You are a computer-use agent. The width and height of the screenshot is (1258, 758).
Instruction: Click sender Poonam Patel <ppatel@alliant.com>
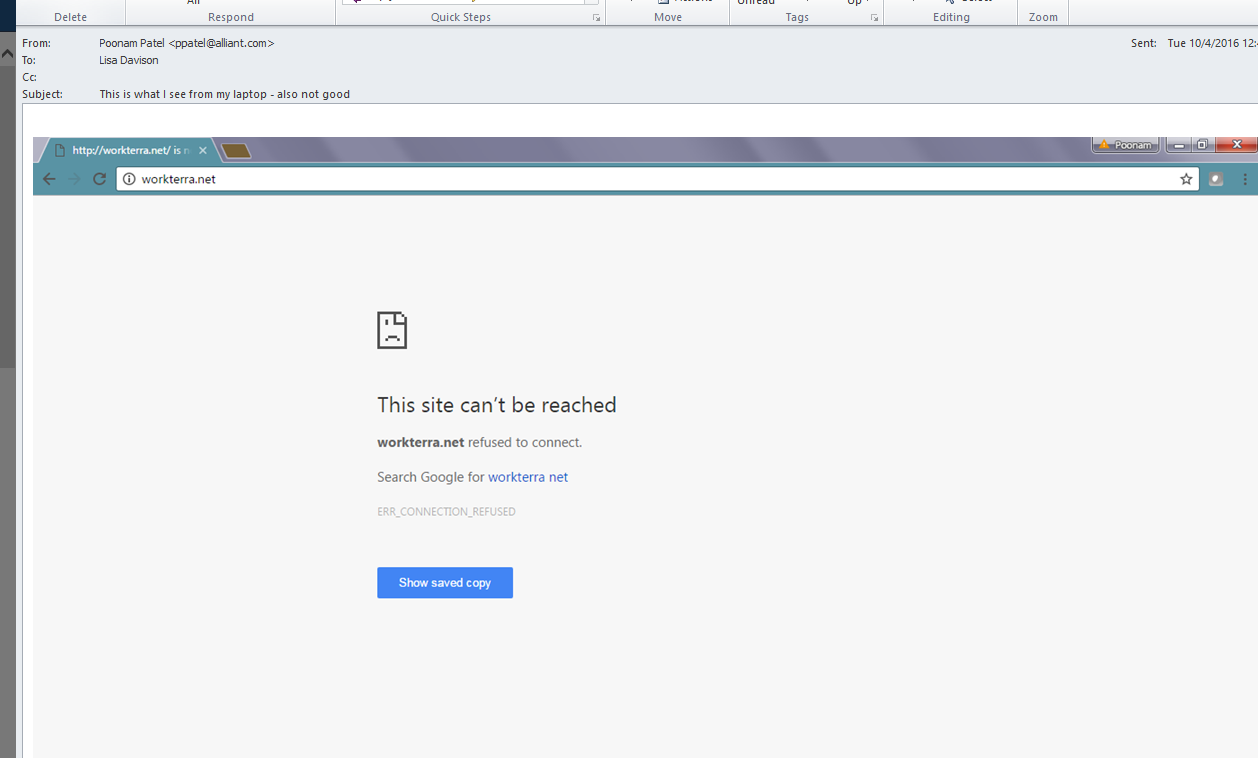[186, 43]
